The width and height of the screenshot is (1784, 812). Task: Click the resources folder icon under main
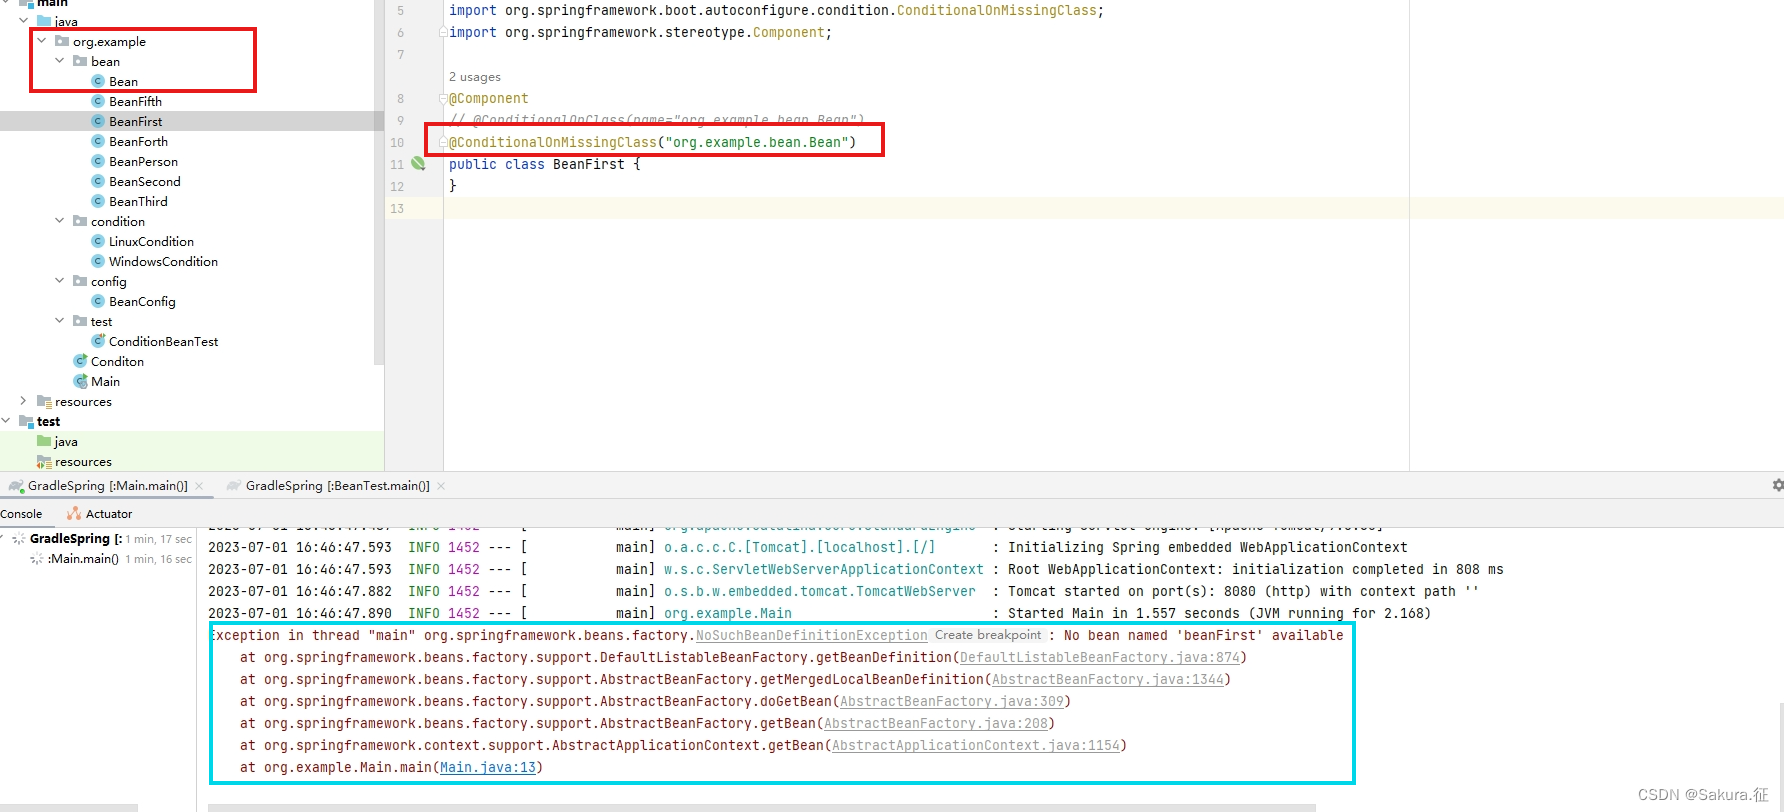[x=44, y=401]
